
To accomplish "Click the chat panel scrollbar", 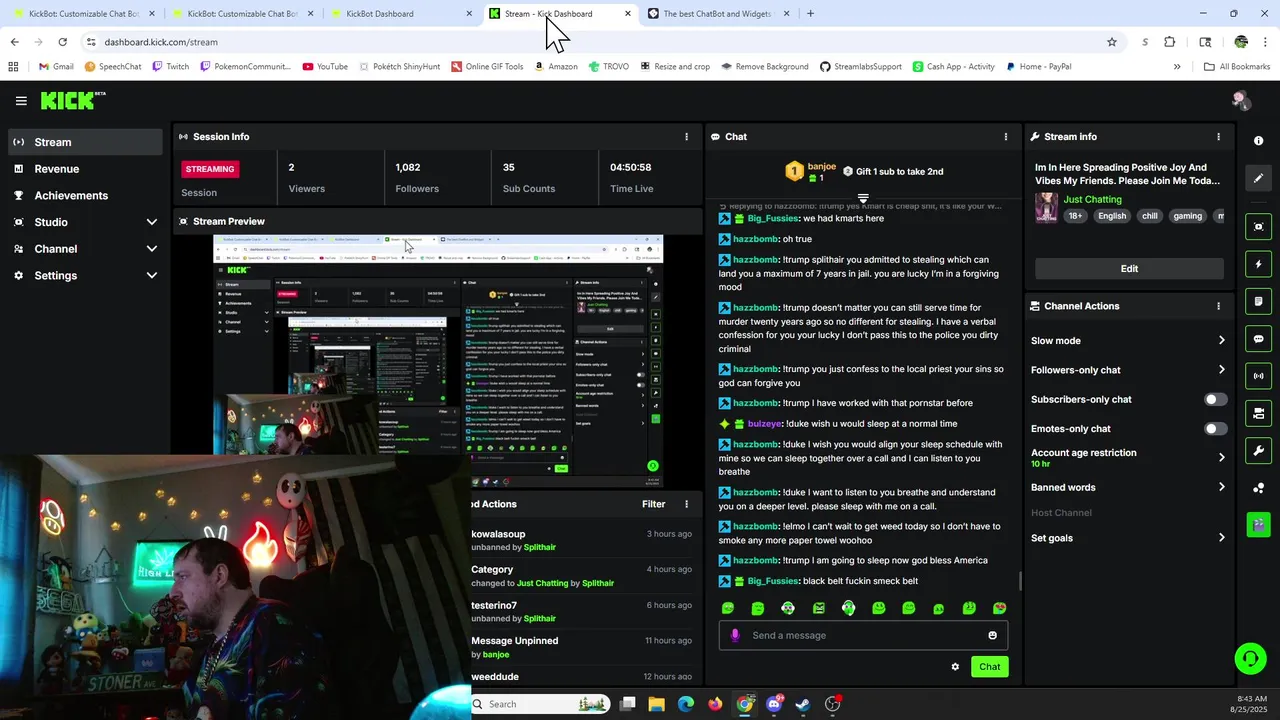I will [1019, 581].
